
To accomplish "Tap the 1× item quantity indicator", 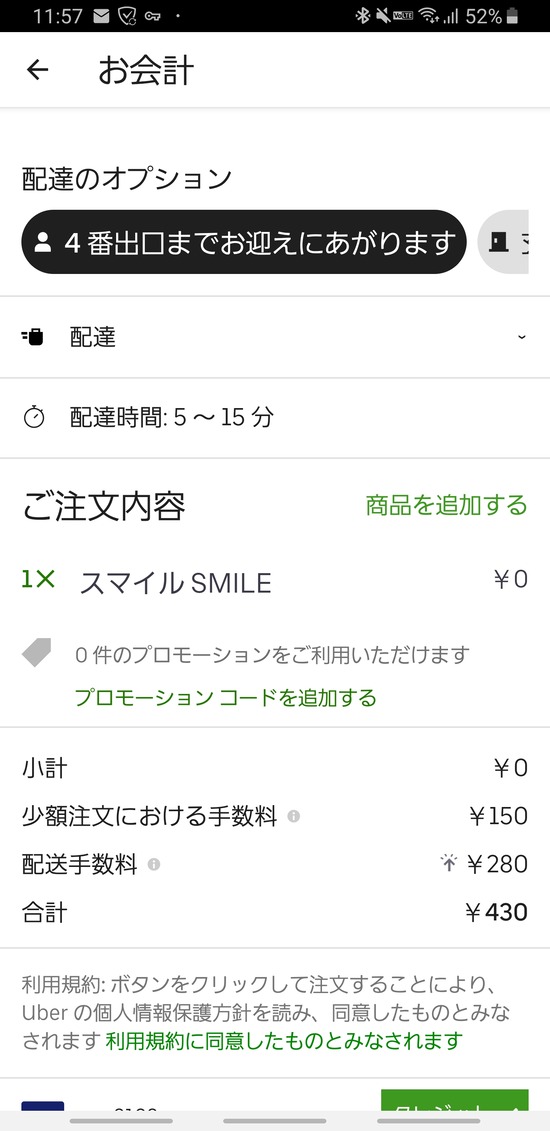I will (x=38, y=579).
